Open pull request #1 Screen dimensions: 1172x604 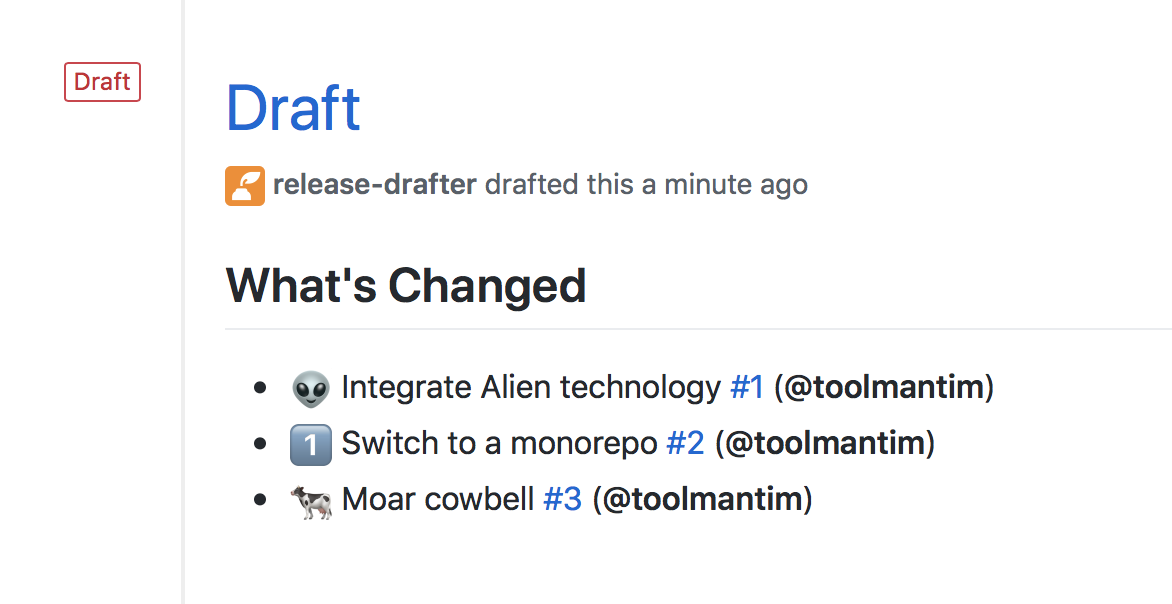pyautogui.click(x=745, y=387)
